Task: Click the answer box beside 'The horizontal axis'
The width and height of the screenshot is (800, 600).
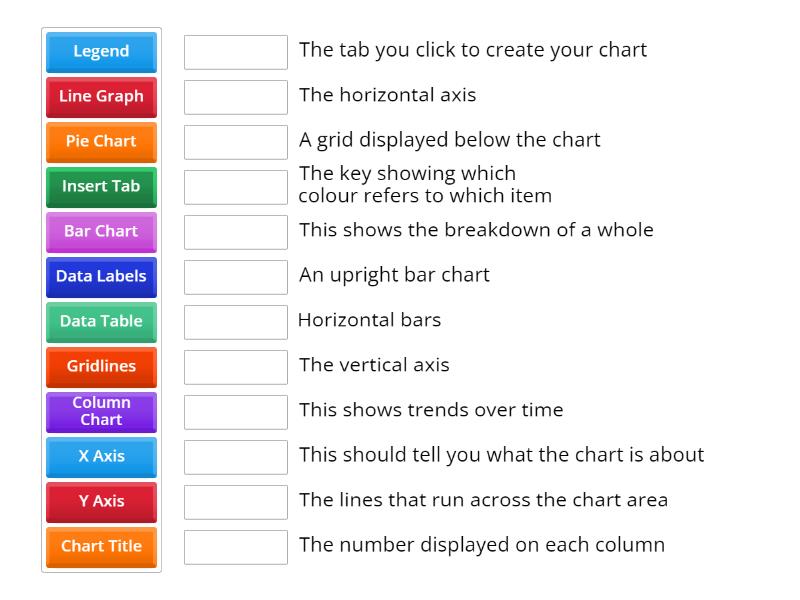Action: (235, 96)
